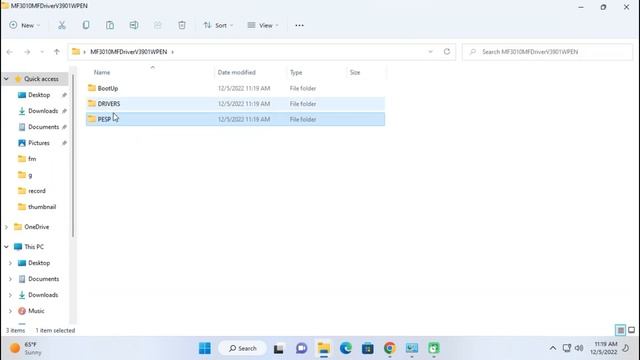640x360 pixels.
Task: Open the Windows Start button
Action: pyautogui.click(x=205, y=348)
